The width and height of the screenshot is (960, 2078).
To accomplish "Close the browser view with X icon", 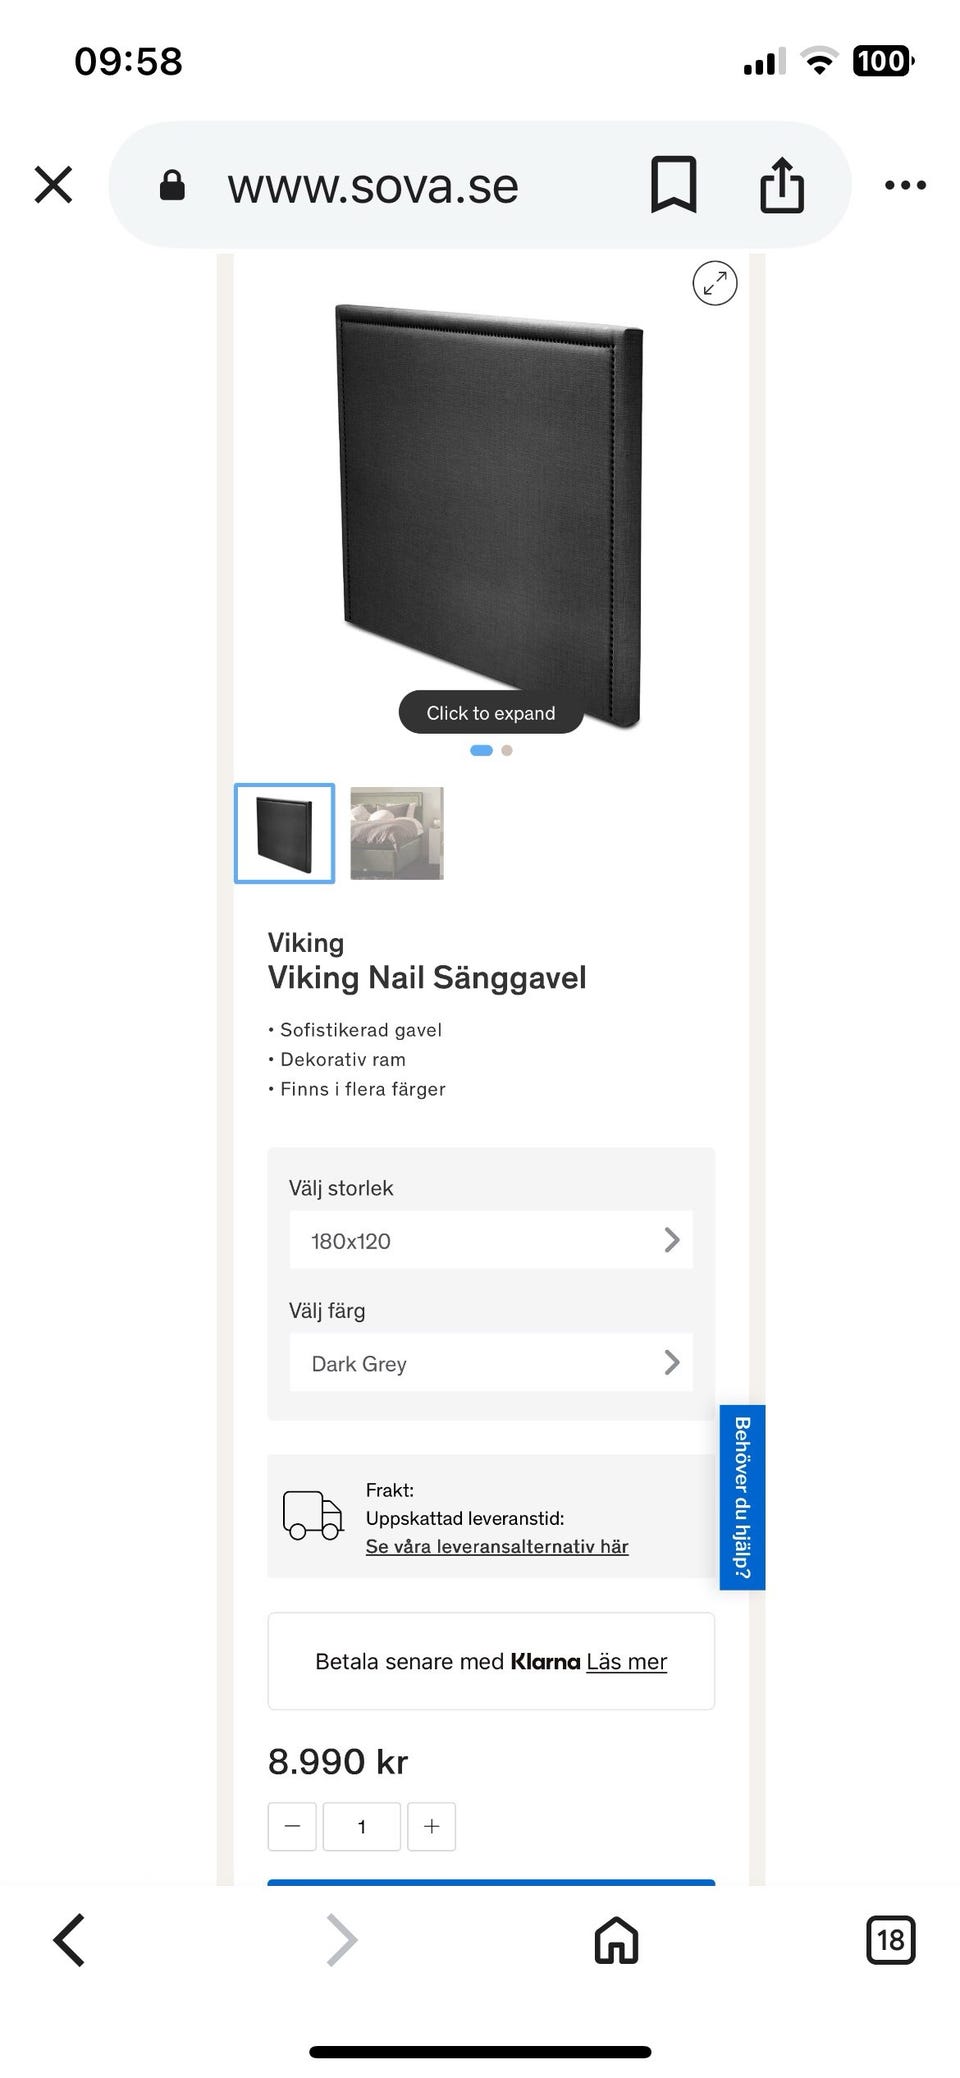I will coord(53,185).
